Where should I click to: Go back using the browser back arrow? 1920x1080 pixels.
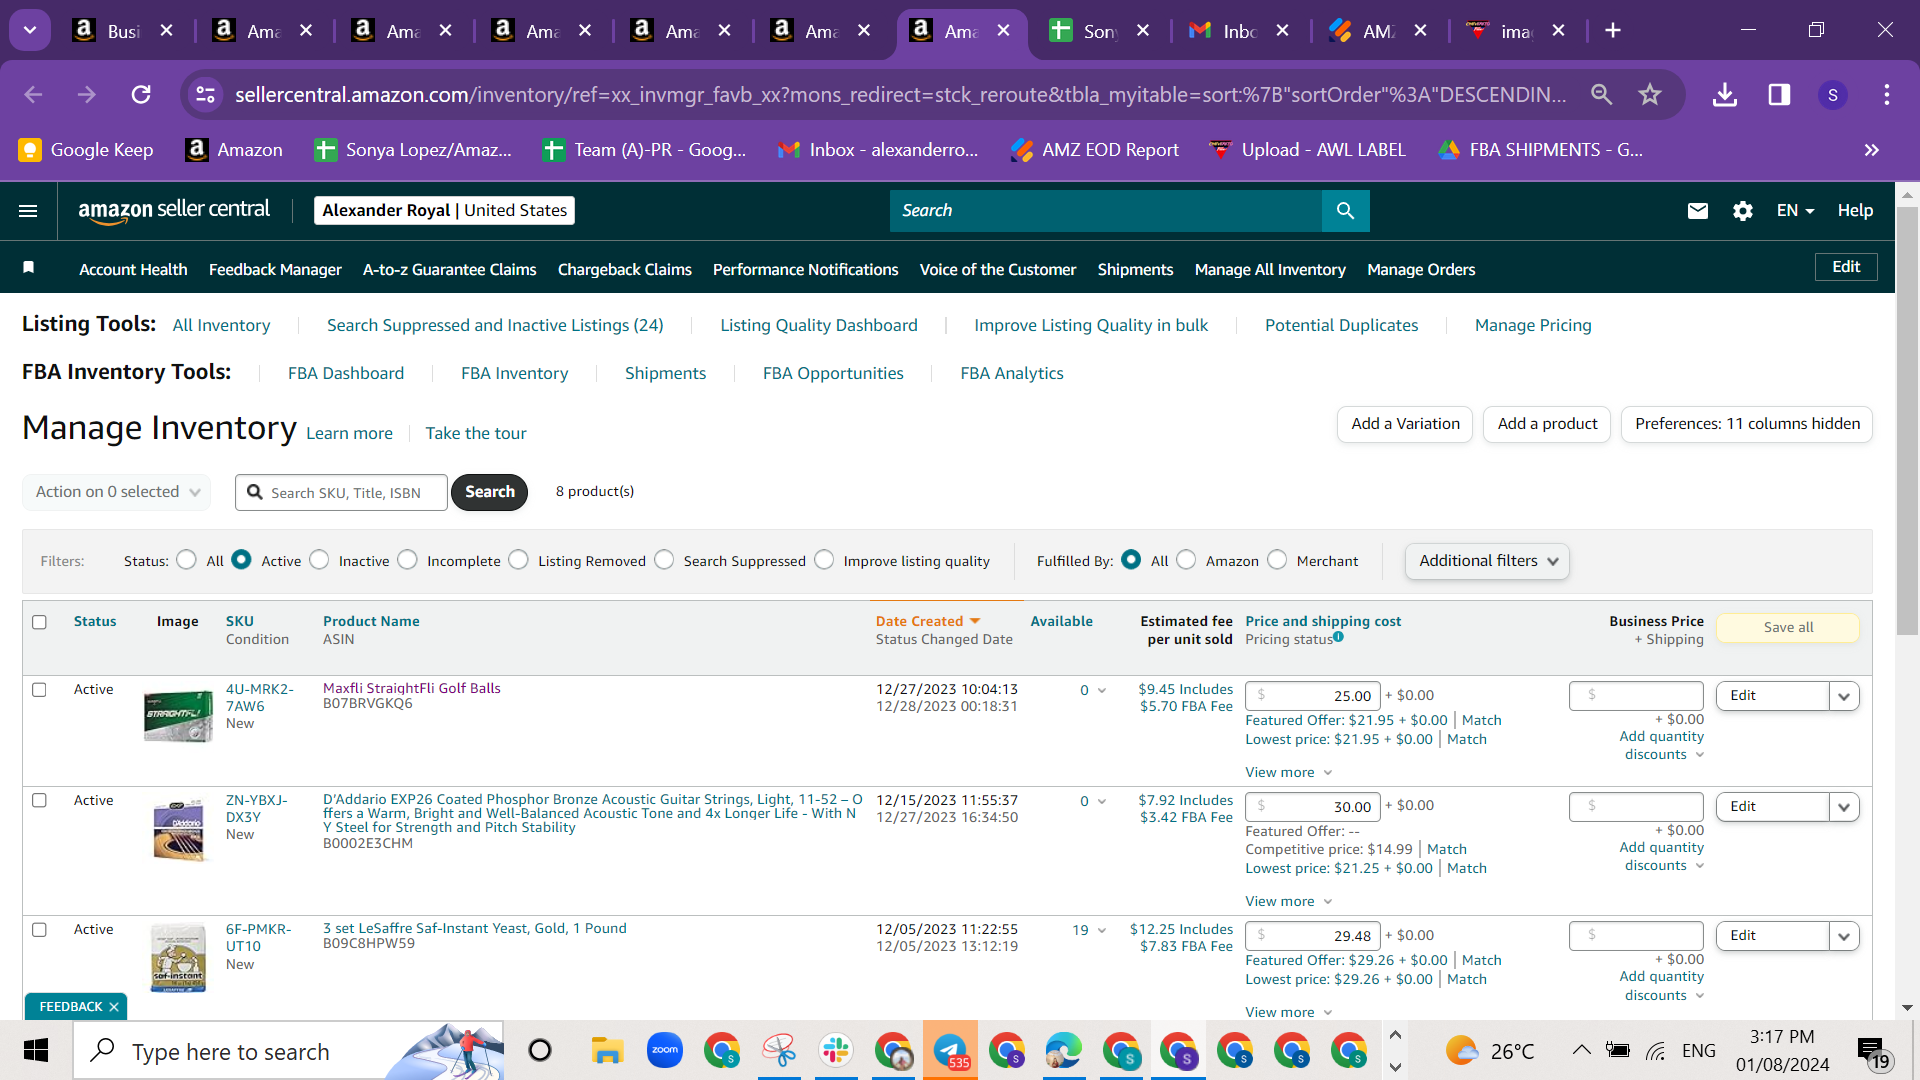tap(33, 95)
